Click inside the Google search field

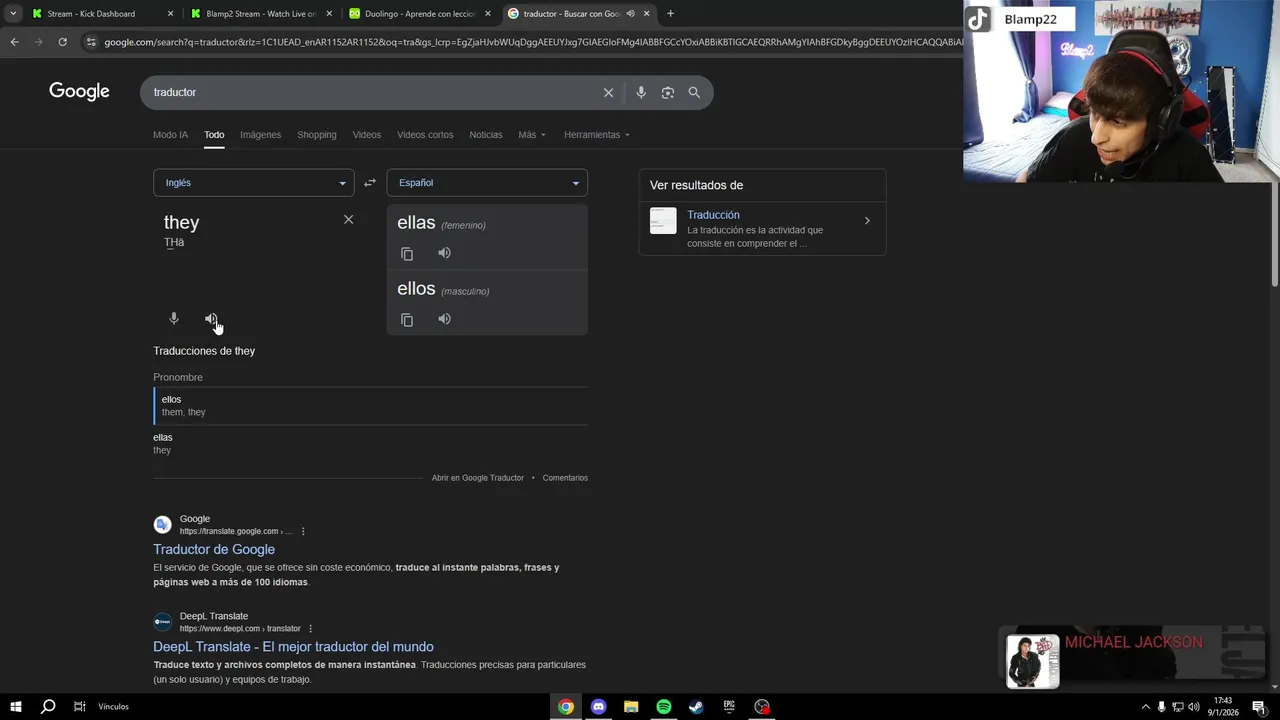pos(370,92)
